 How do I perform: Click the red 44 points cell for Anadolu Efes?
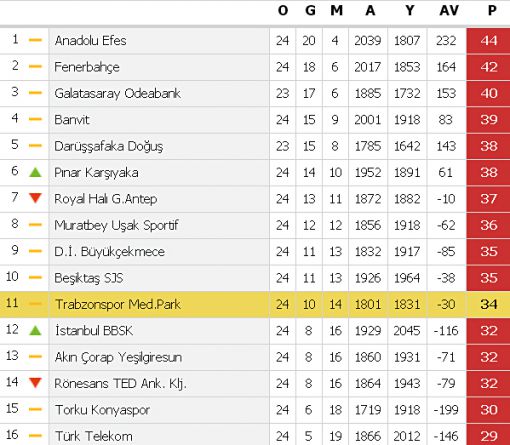pos(488,41)
